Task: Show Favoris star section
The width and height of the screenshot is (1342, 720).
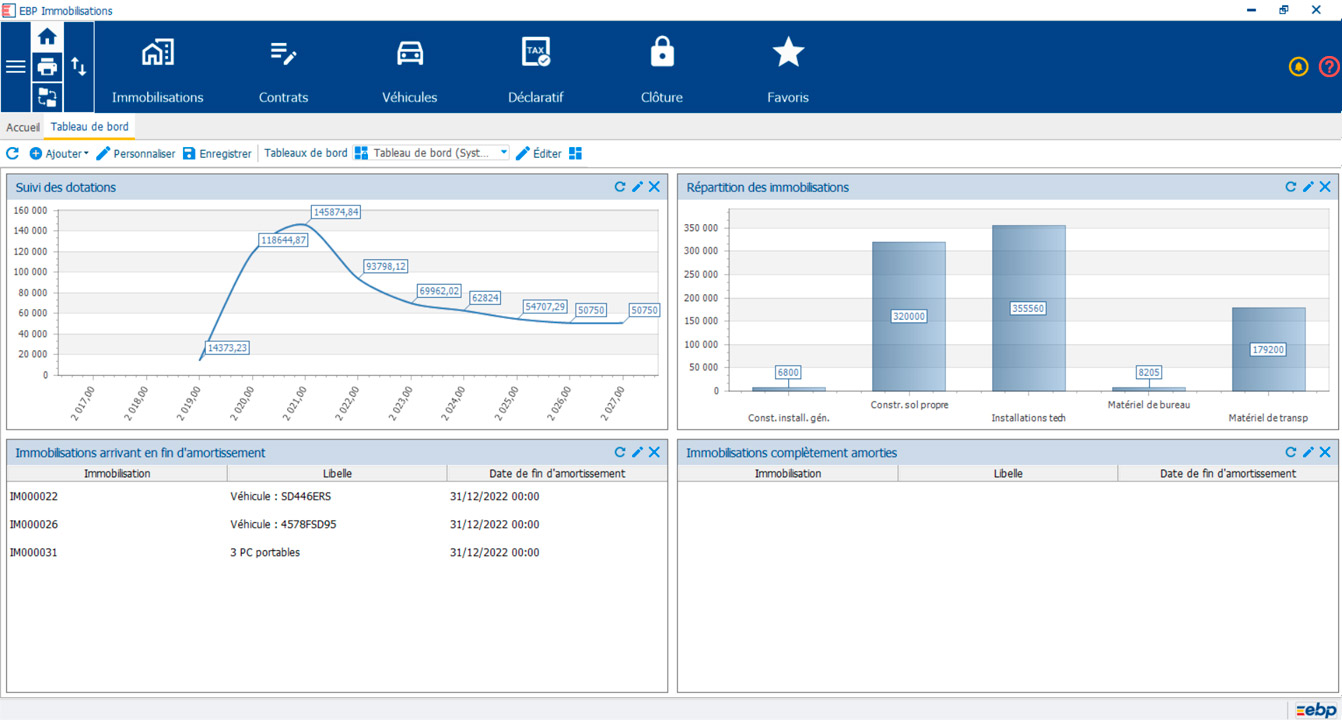Action: [788, 70]
